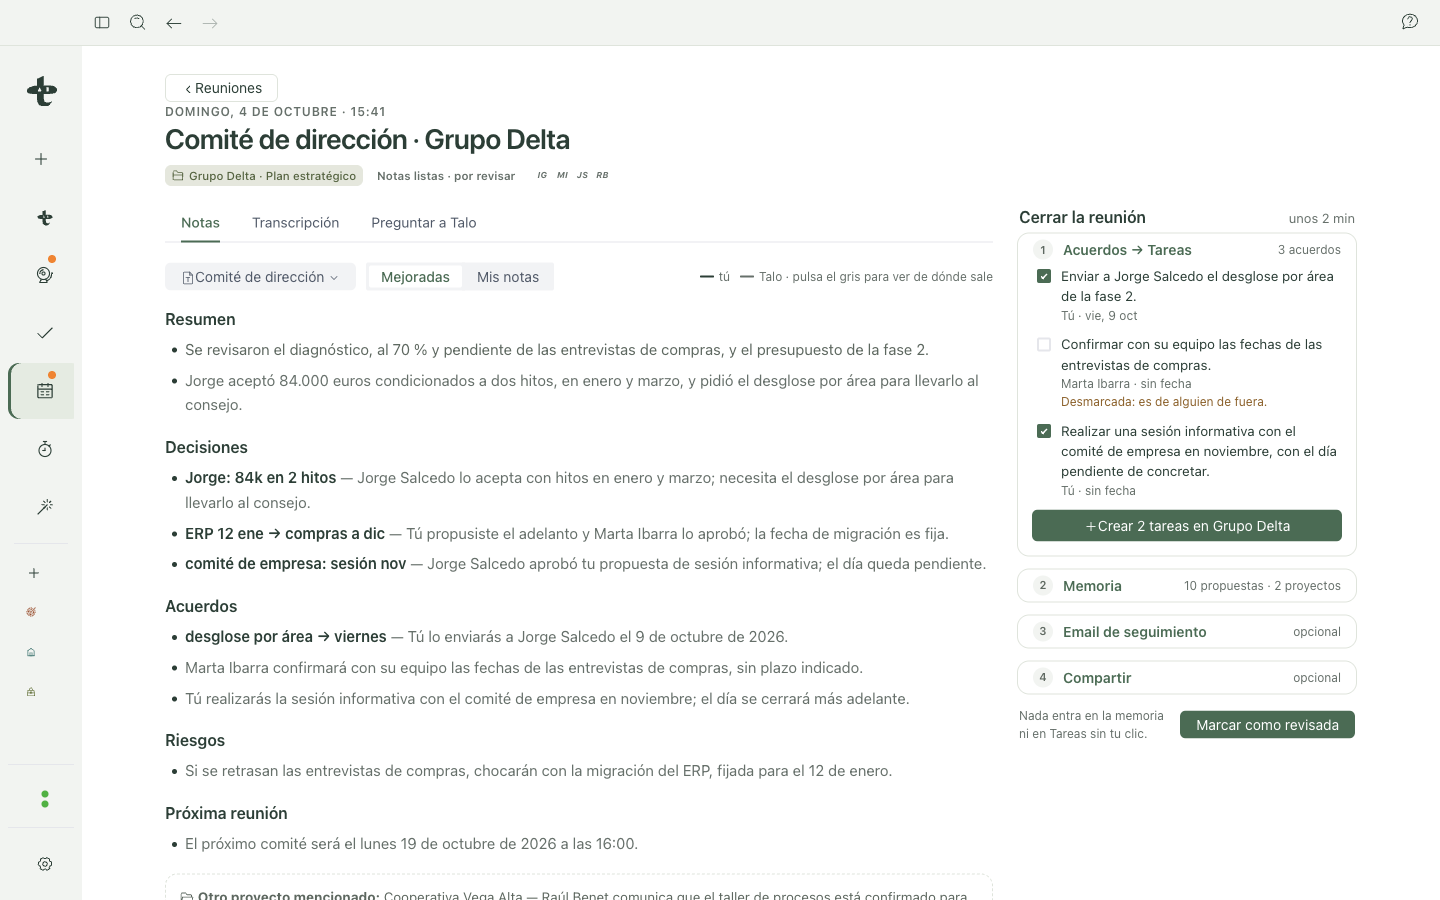The image size is (1440, 900).
Task: Add a project with the small plus
Action: (x=34, y=573)
